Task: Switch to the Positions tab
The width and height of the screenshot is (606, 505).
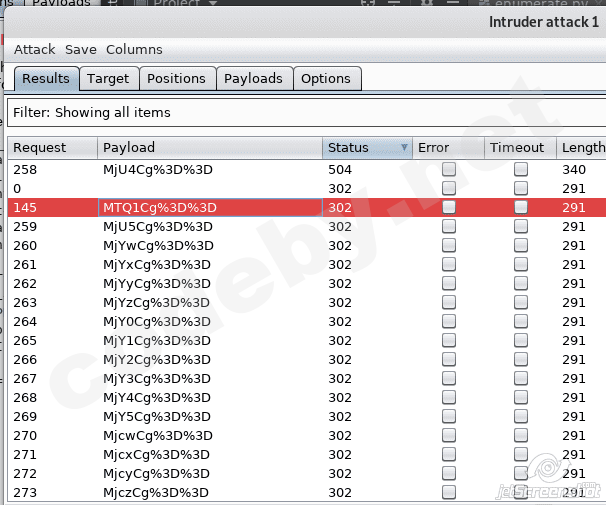Action: point(177,78)
